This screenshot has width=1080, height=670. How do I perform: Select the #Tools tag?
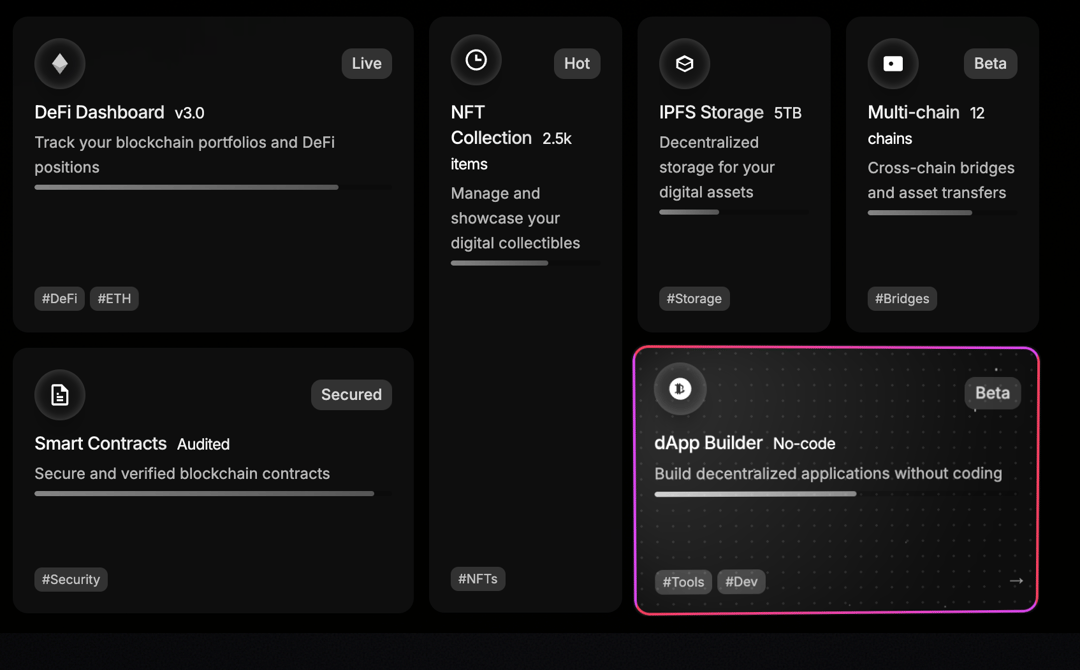[x=683, y=582]
